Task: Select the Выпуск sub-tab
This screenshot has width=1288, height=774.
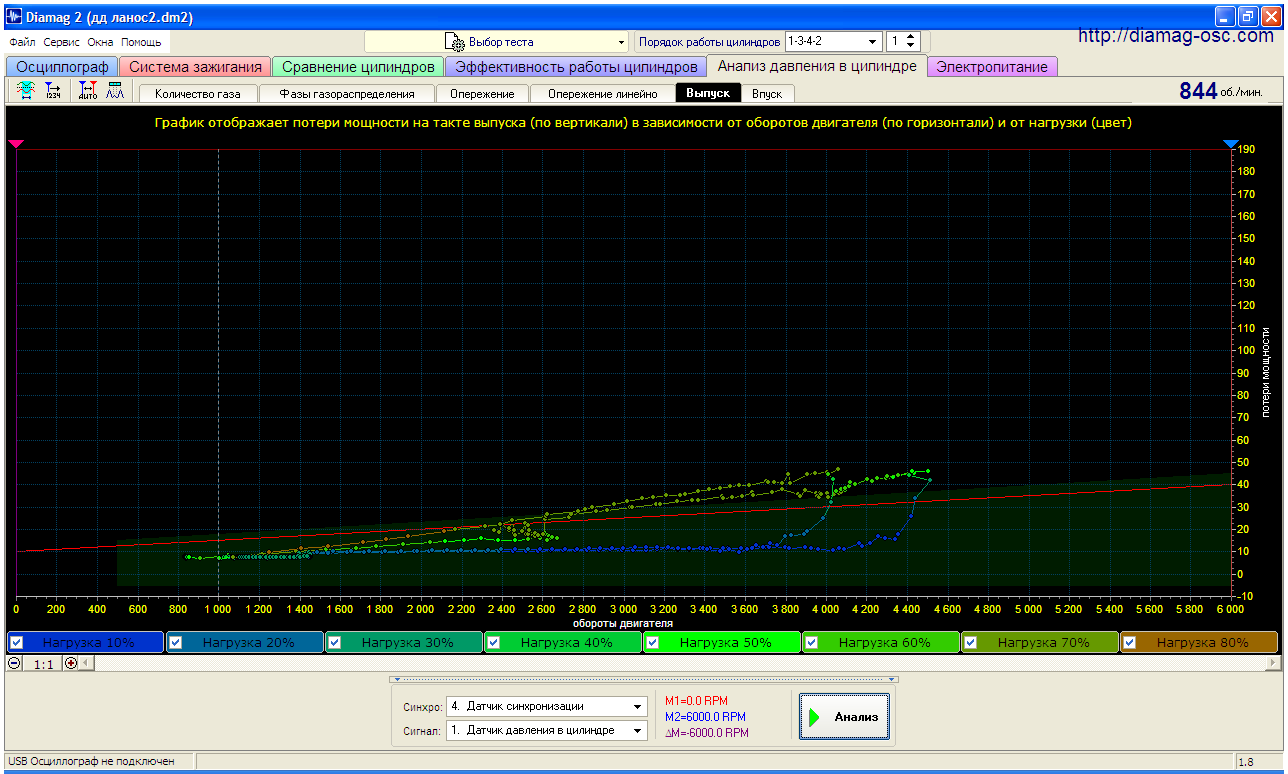Action: tap(708, 93)
